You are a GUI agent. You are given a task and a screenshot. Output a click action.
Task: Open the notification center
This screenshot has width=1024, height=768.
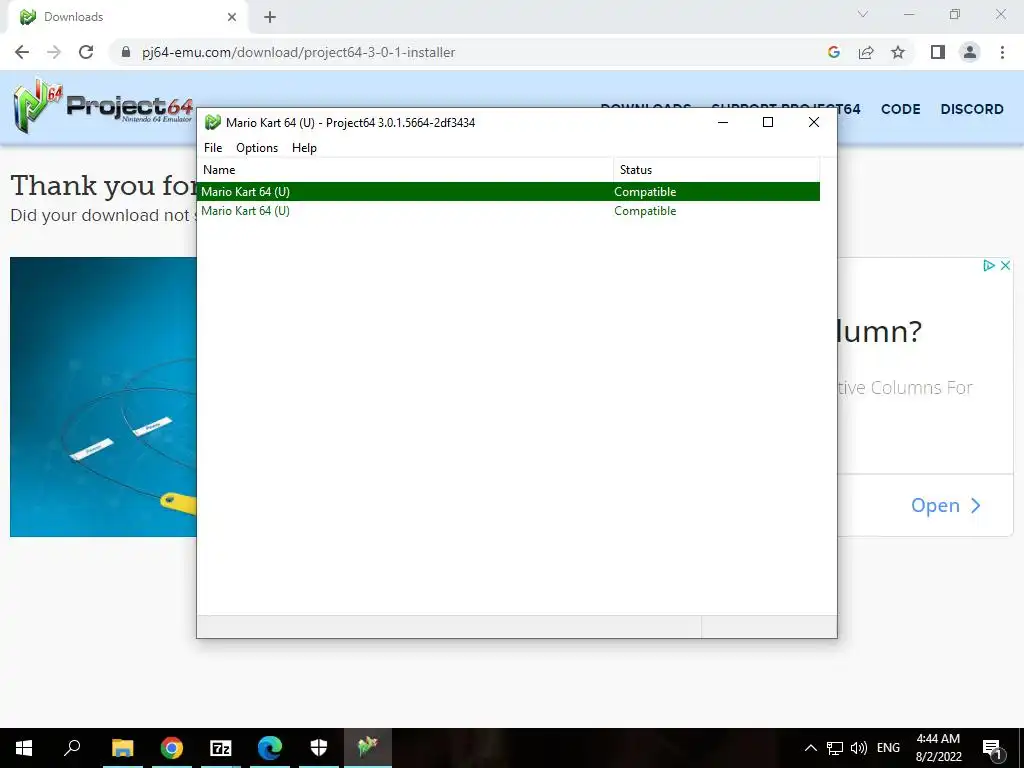click(992, 748)
